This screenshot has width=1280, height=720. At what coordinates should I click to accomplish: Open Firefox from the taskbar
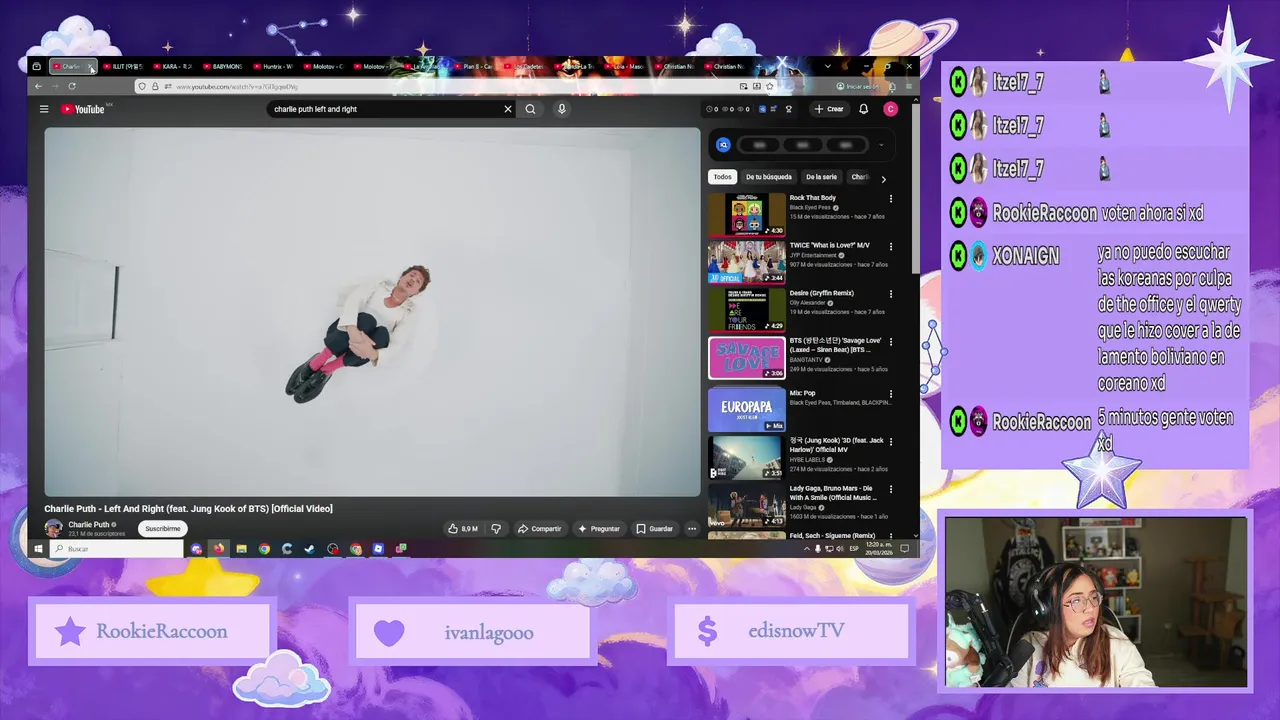point(218,549)
